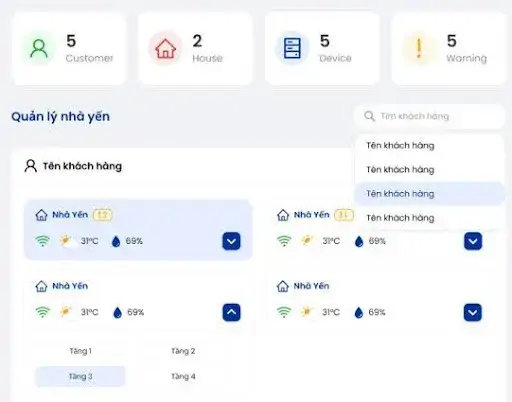Collapse the bottom-left Nhà Yến card with up chevron
This screenshot has width=512, height=402.
[x=231, y=312]
